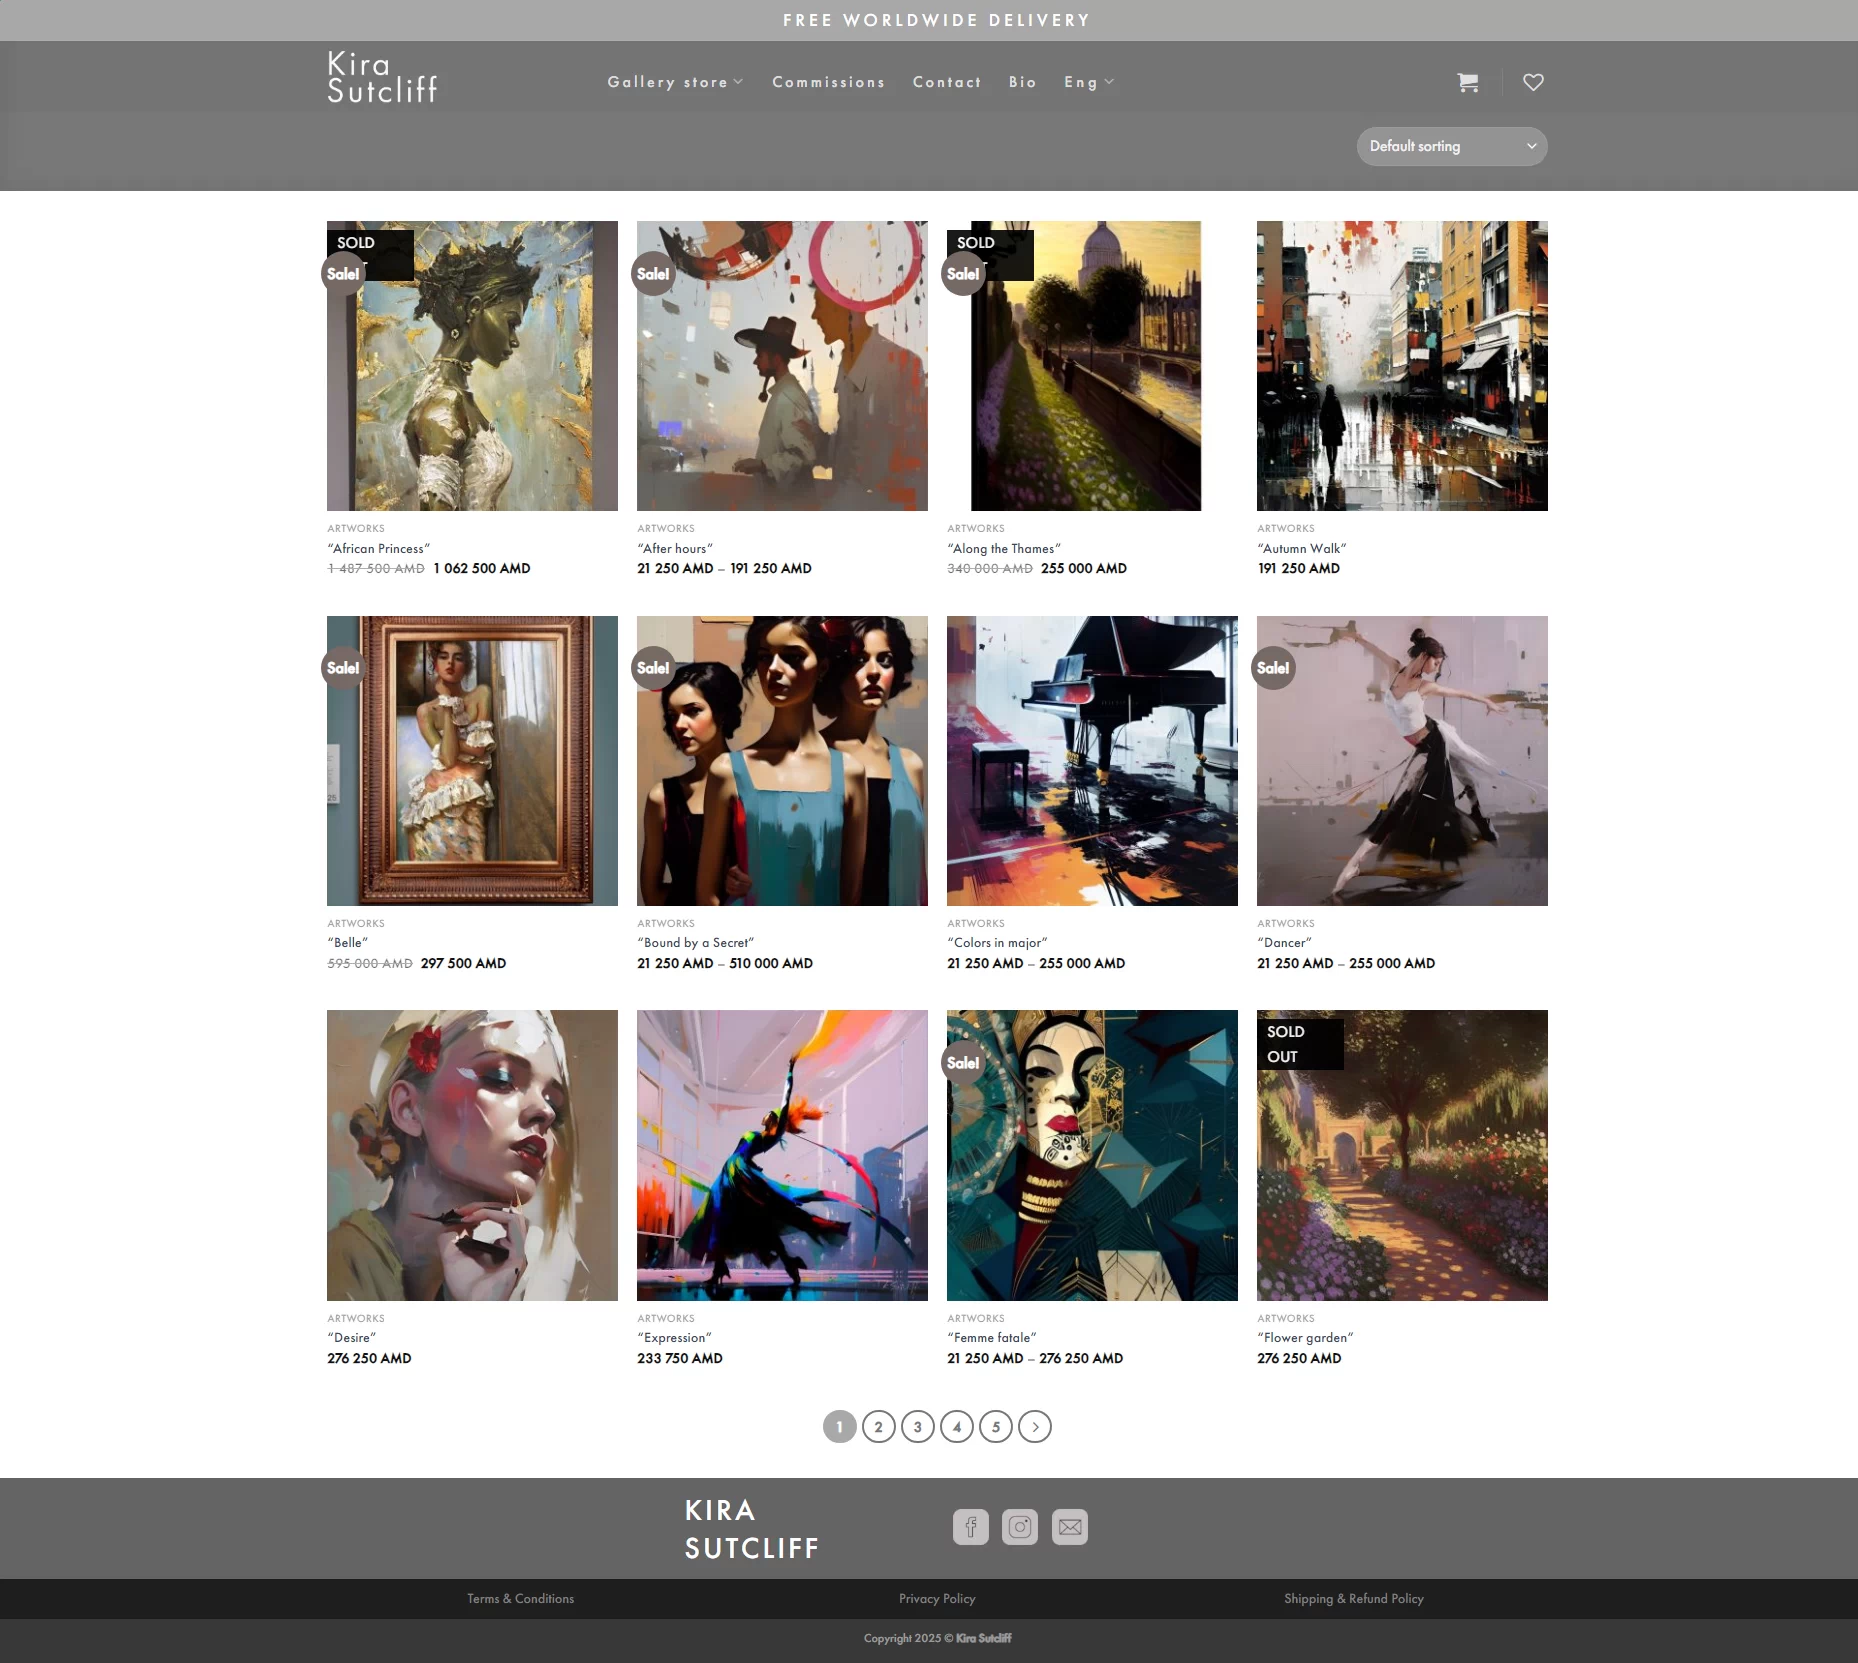Click the Kira Sutcliff header logo

(382, 78)
